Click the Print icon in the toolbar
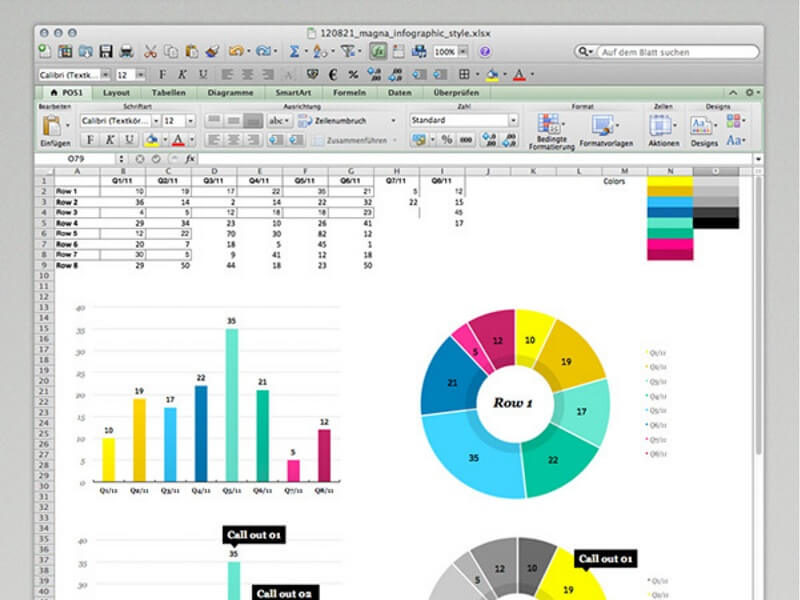 126,51
